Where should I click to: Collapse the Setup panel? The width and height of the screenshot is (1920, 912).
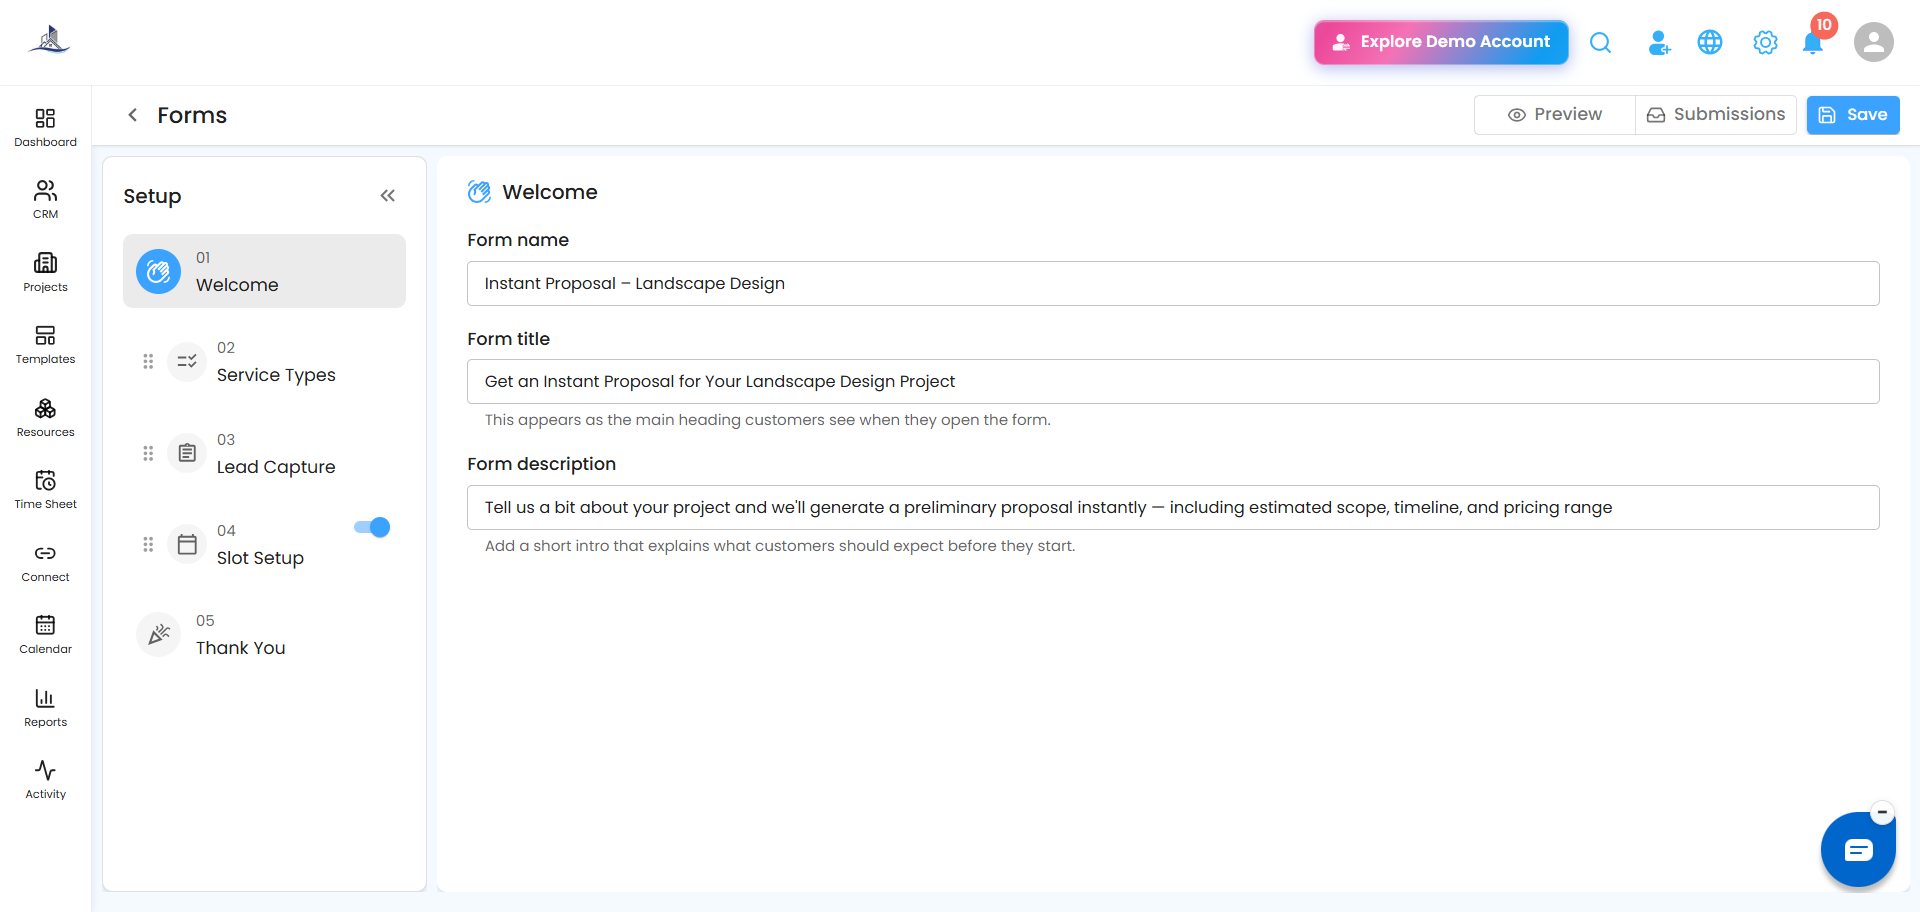388,196
